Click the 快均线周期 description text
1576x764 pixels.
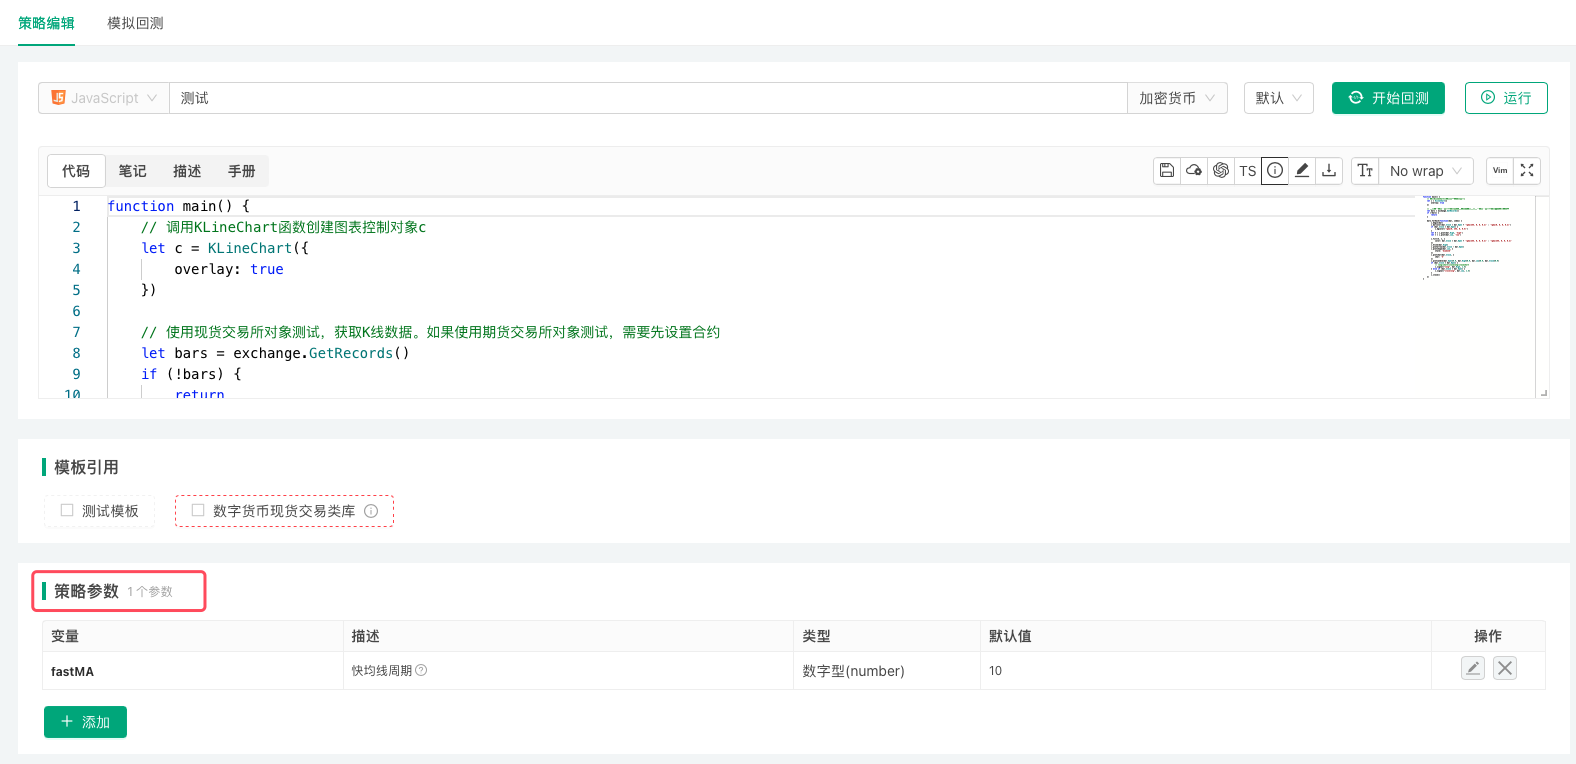382,671
